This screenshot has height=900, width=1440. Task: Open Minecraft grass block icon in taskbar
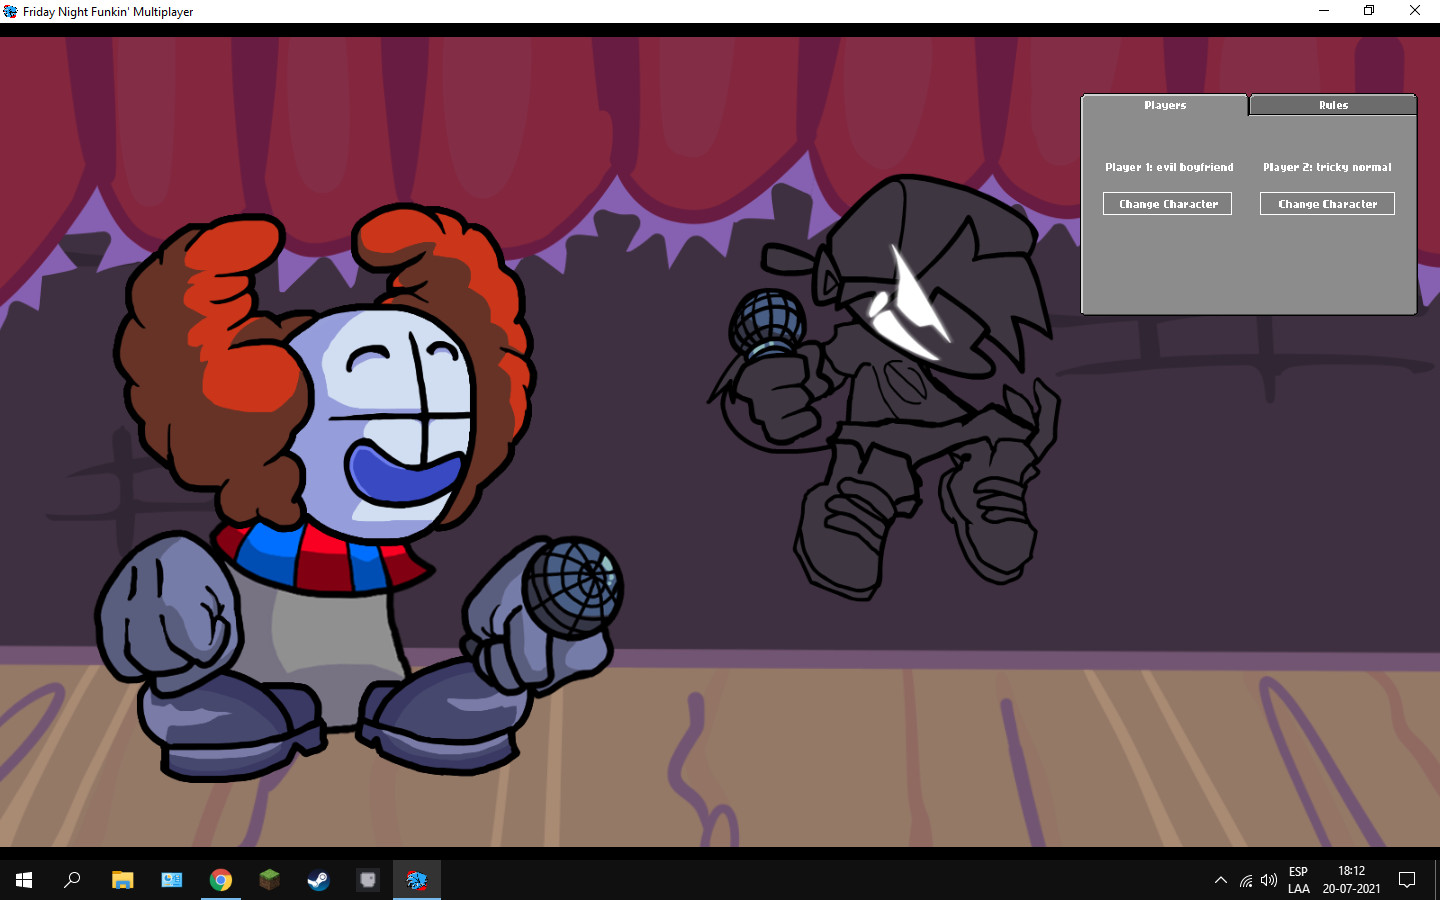(269, 880)
